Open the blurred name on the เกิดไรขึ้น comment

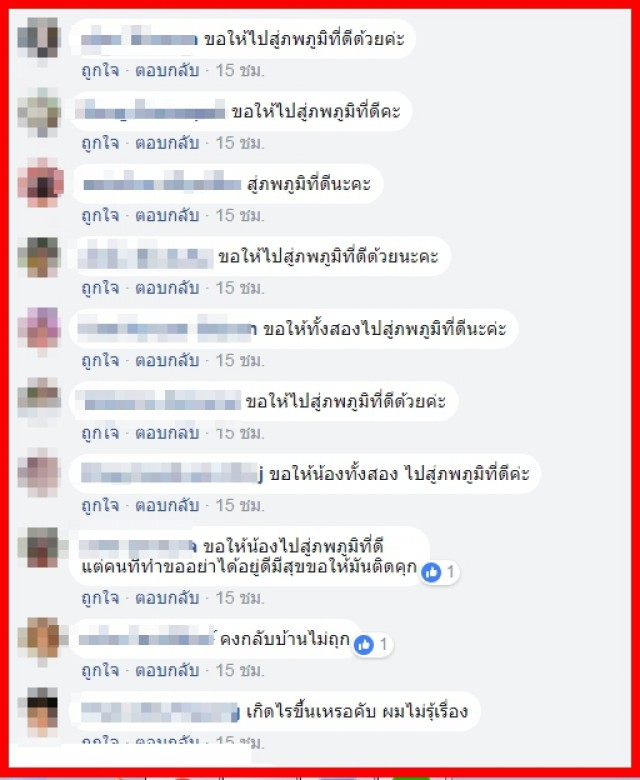pos(160,712)
